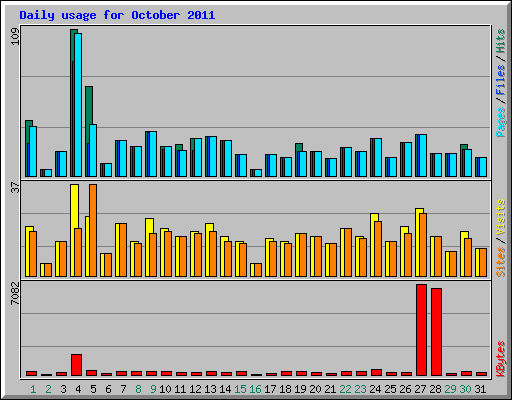Click the cyan bar for day 31 in top chart
Viewport: 512px width, 400px height.
483,167
